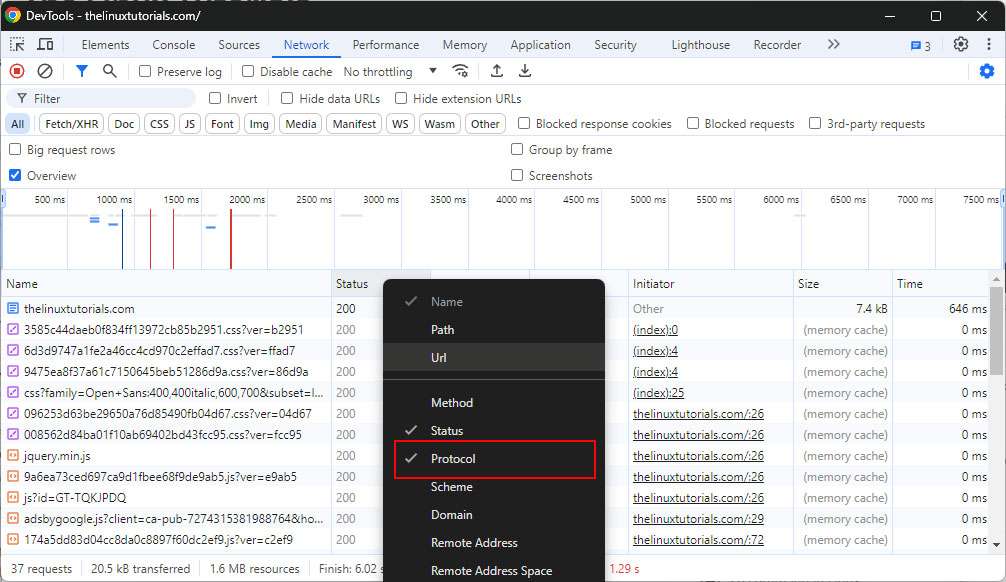Screen dimensions: 1006x582
Task: Filter by Fetch/XHR type
Action: [72, 124]
